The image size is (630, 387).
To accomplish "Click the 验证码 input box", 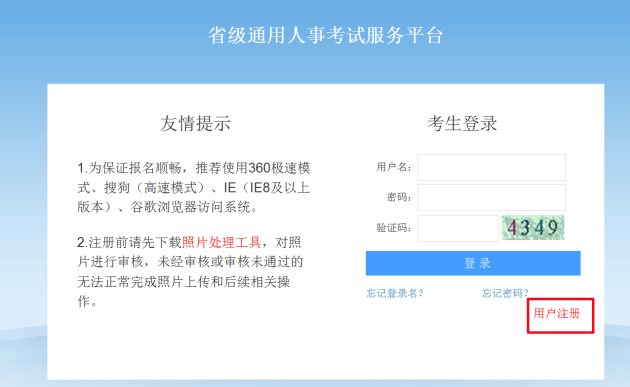I will (458, 228).
